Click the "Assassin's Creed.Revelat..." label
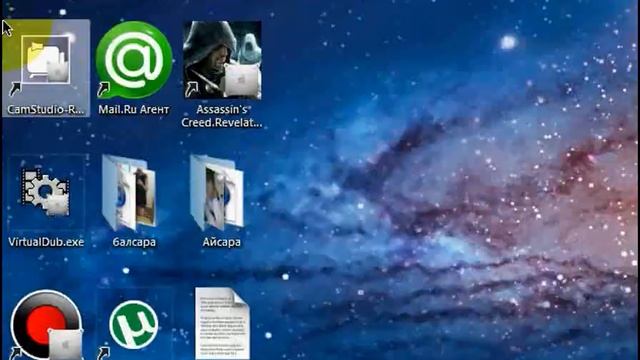640x360 pixels. click(222, 116)
